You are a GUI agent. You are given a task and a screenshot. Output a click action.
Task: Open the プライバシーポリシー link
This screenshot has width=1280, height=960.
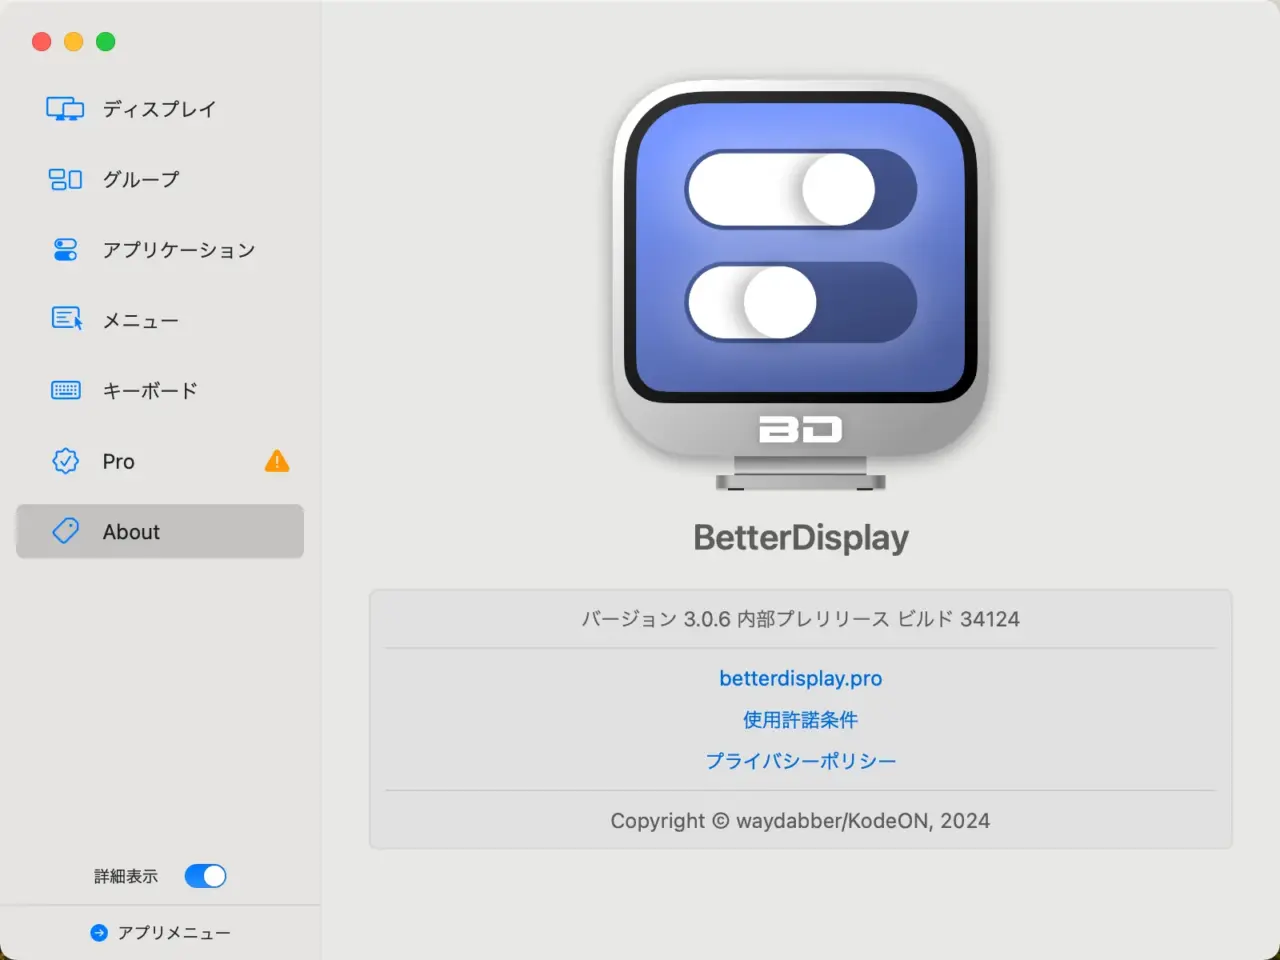[x=801, y=761]
